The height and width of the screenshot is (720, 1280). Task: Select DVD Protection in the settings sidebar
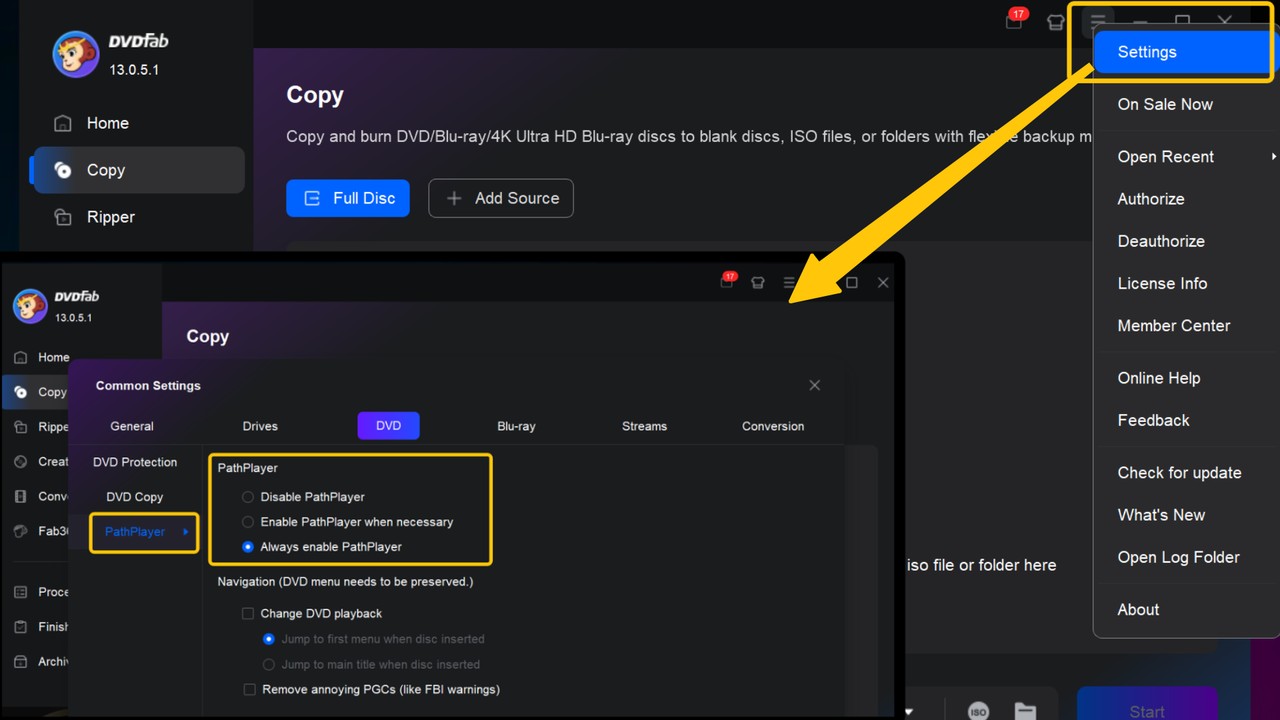134,462
